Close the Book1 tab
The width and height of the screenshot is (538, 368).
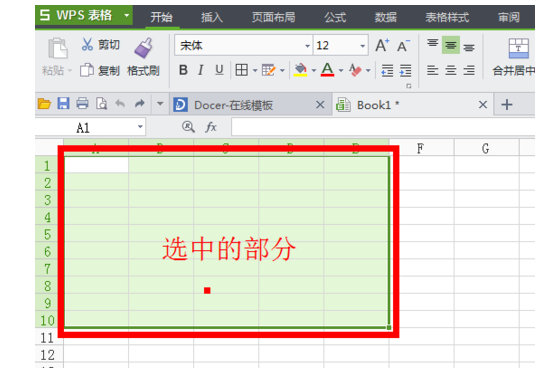coord(483,104)
